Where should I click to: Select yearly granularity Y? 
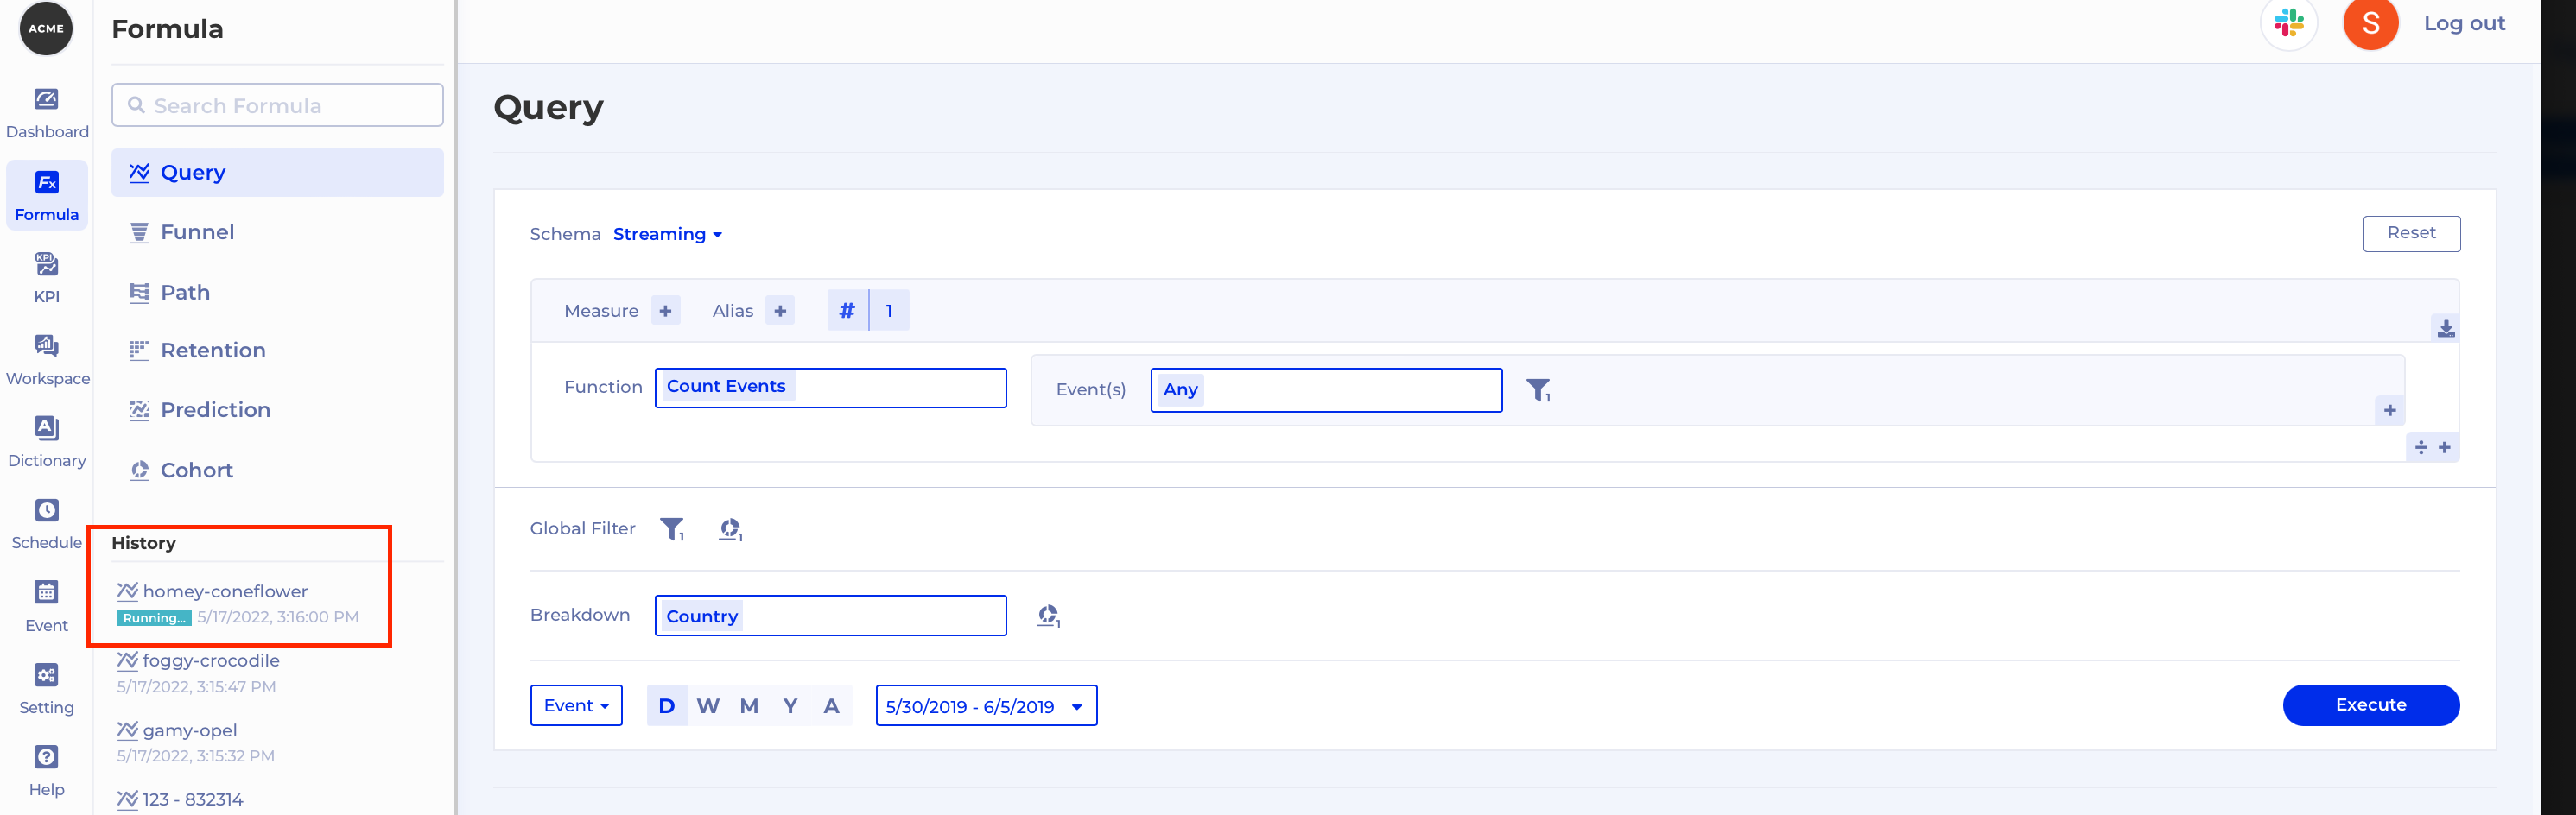790,706
